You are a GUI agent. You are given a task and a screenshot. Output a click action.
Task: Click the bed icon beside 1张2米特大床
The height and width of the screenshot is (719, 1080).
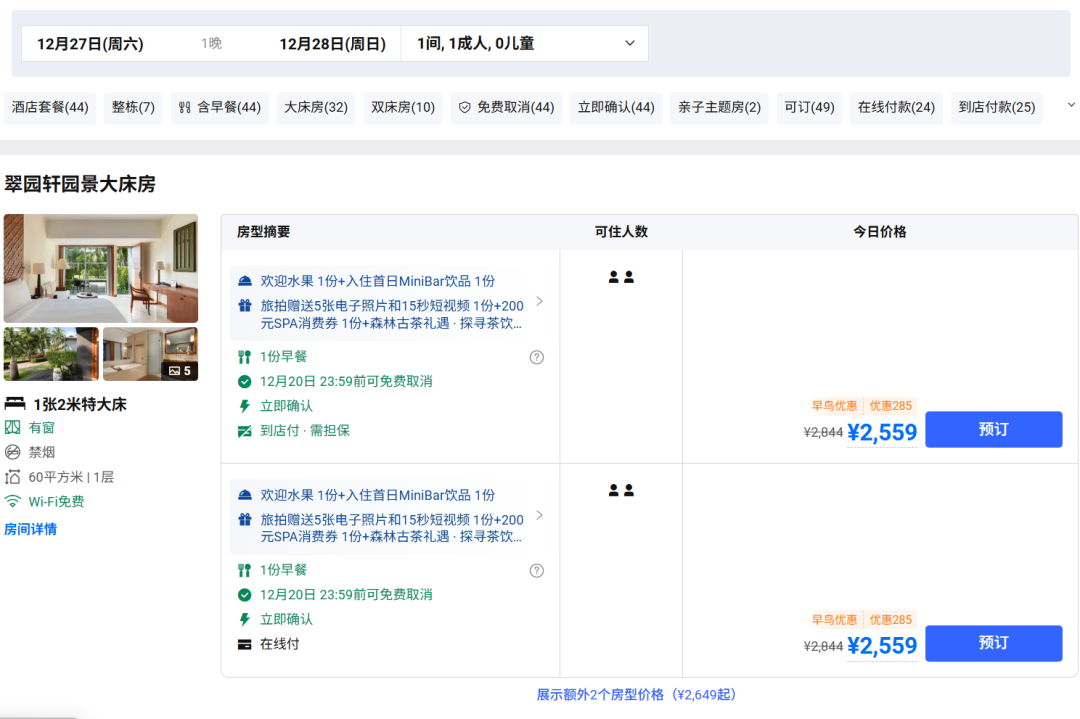[x=14, y=404]
